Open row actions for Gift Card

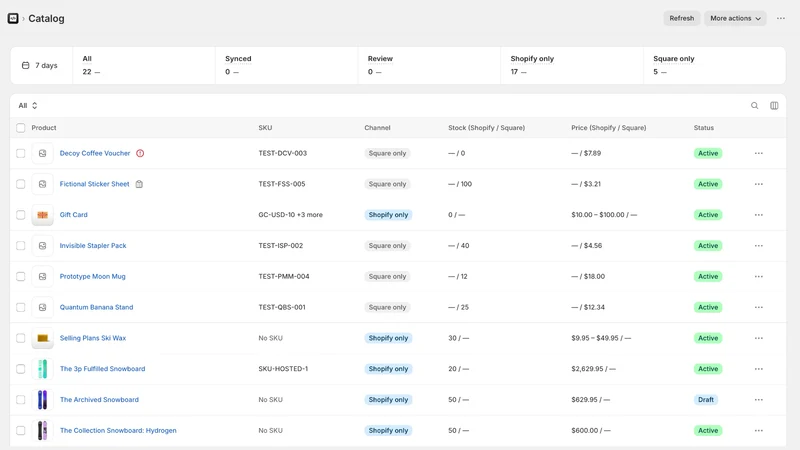coord(759,215)
